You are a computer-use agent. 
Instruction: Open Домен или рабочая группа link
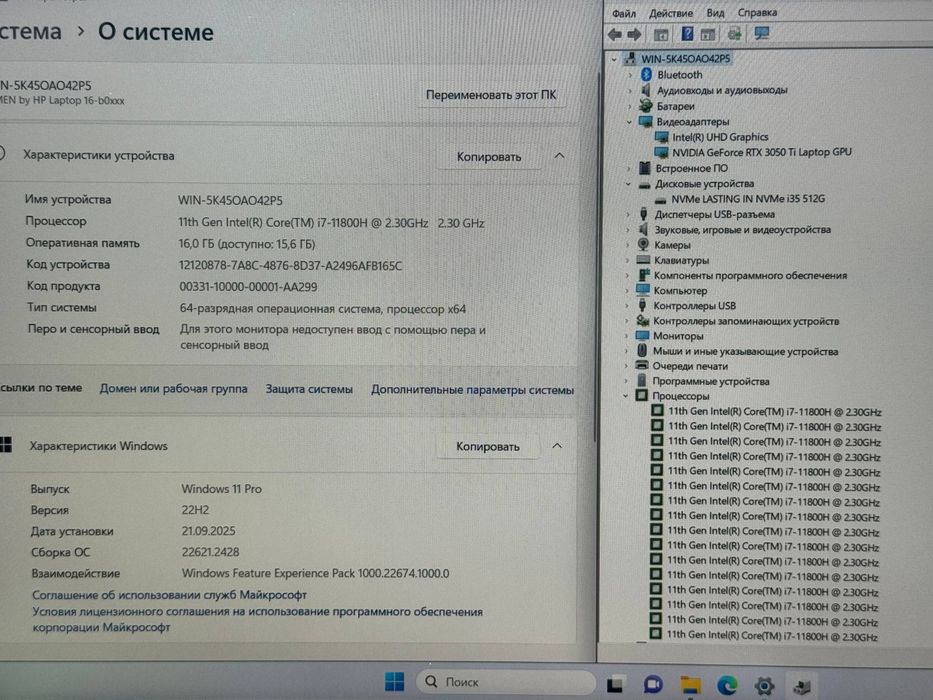173,388
